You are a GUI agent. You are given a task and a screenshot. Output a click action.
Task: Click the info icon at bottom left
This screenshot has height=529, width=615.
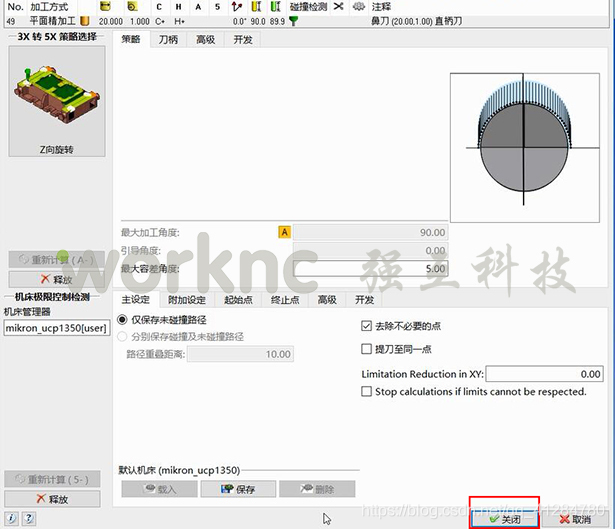(11, 518)
